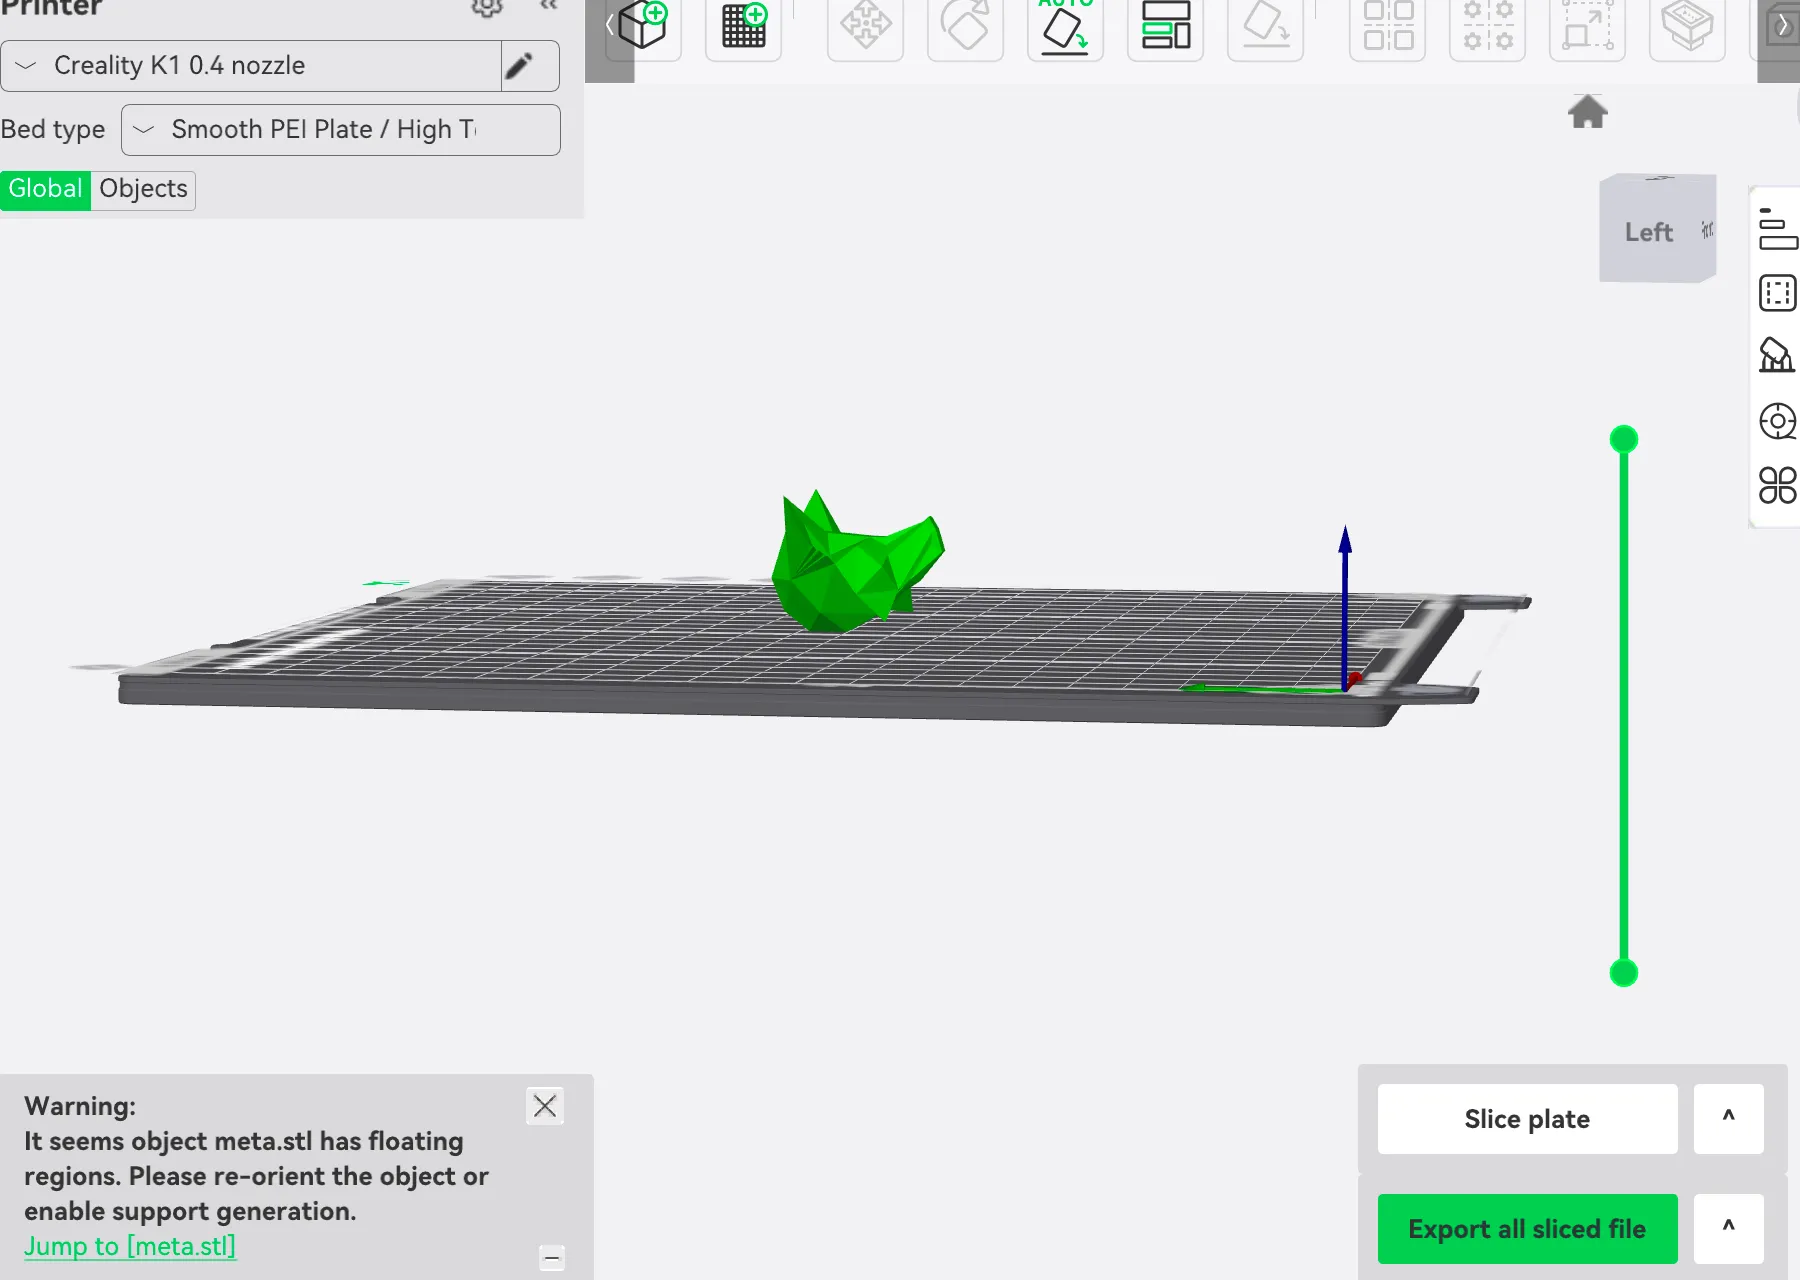Image resolution: width=1800 pixels, height=1280 pixels.
Task: Follow the Jump to [meta.stl] link
Action: (x=130, y=1246)
